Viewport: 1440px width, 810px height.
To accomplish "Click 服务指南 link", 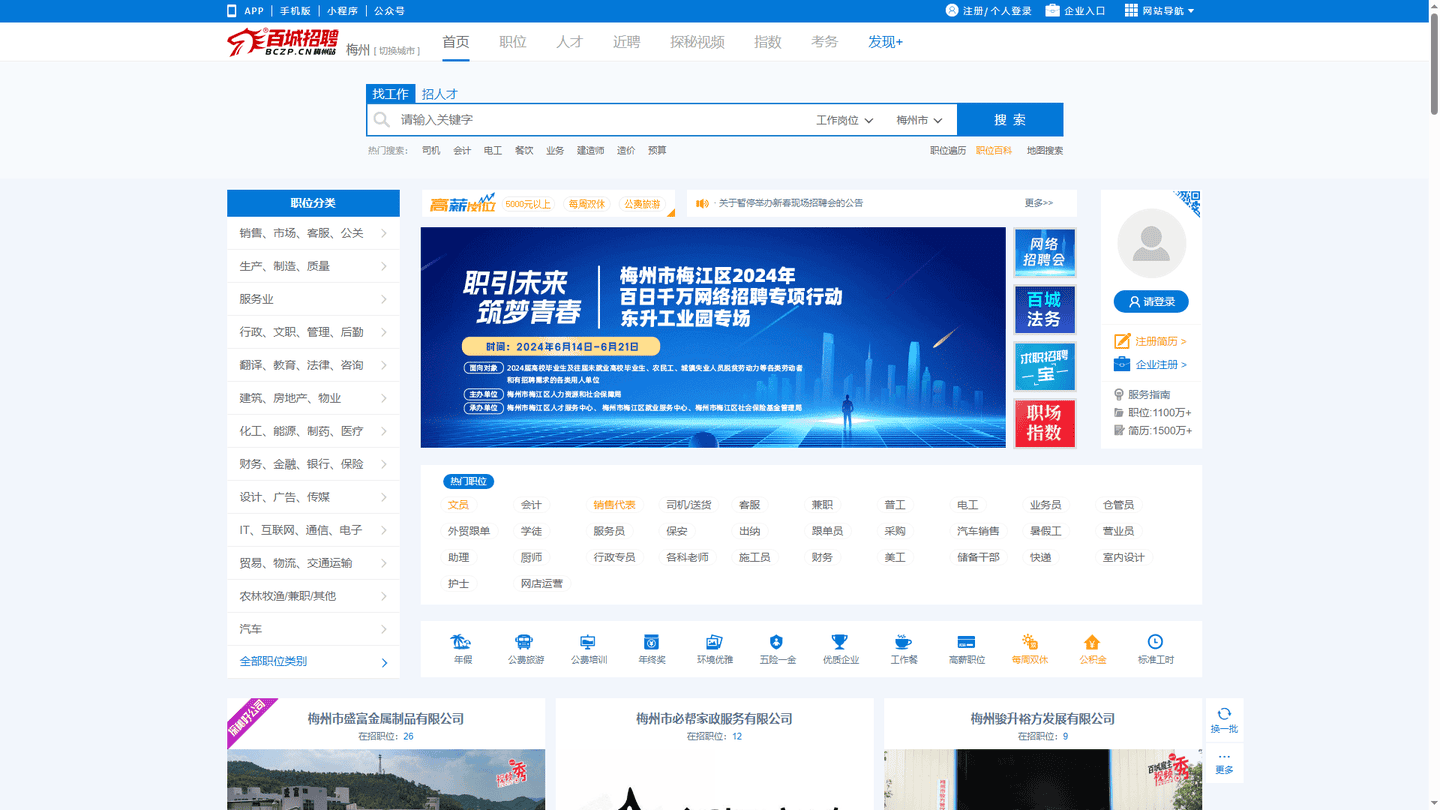I will 1148,395.
